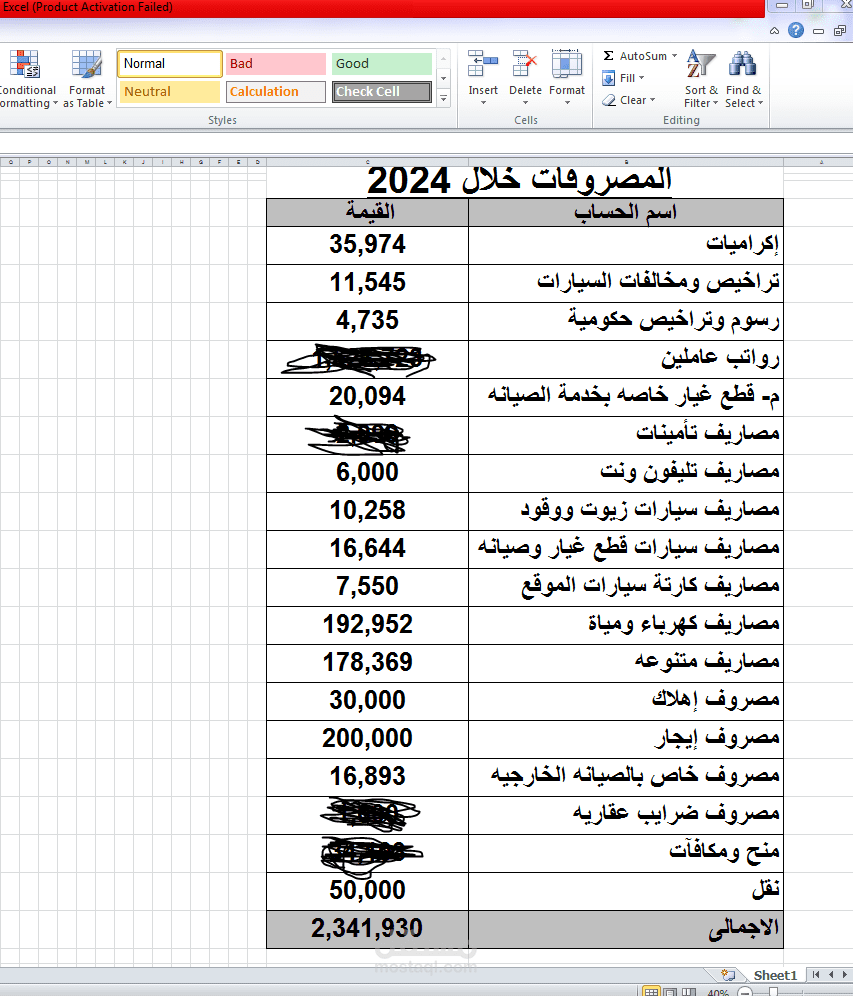Viewport: 853px width, 996px height.
Task: Select column C header
Action: point(367,162)
